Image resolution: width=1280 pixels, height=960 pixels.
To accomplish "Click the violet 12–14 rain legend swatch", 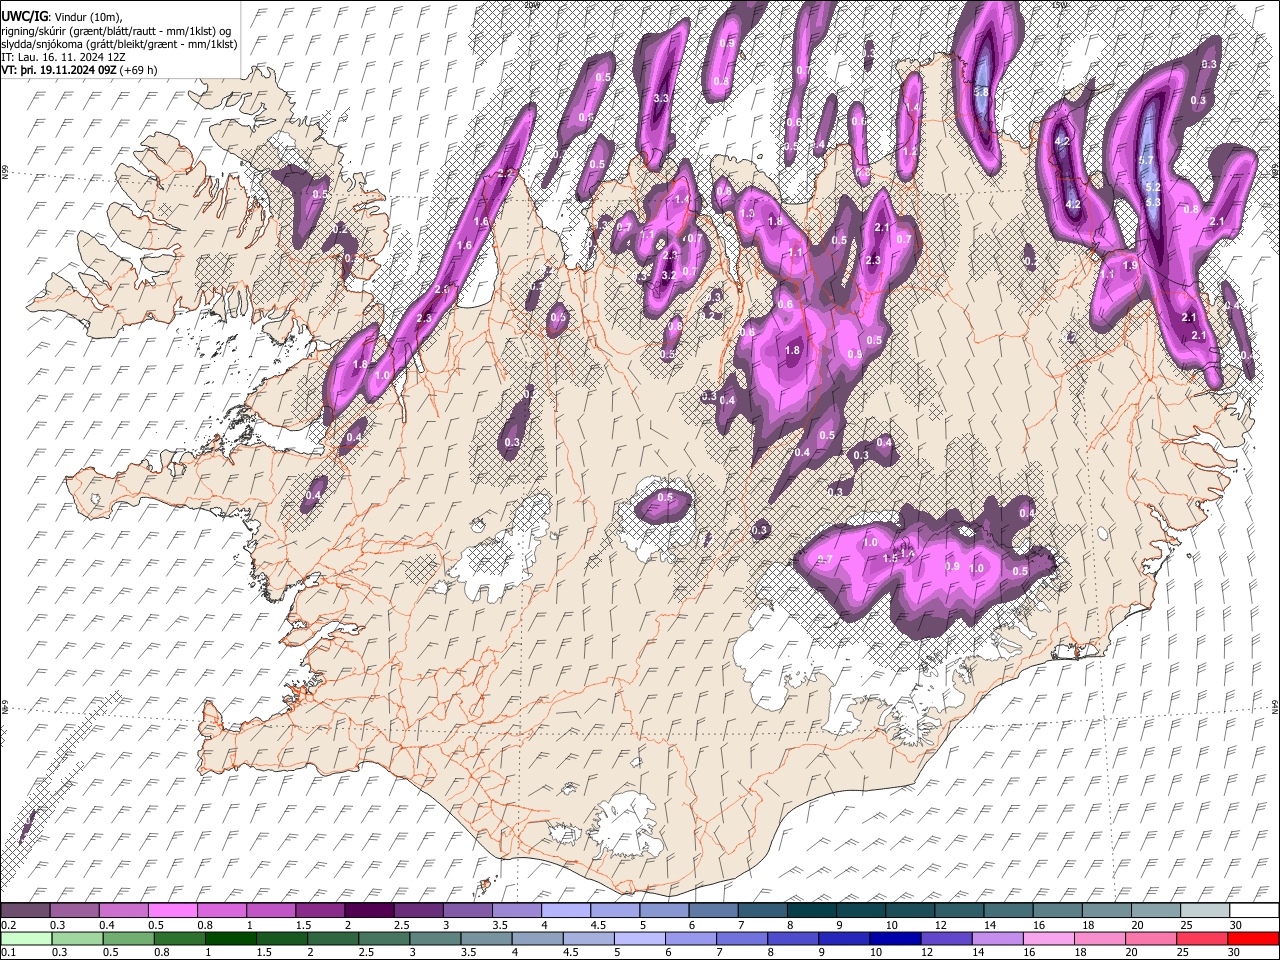I will 948,939.
